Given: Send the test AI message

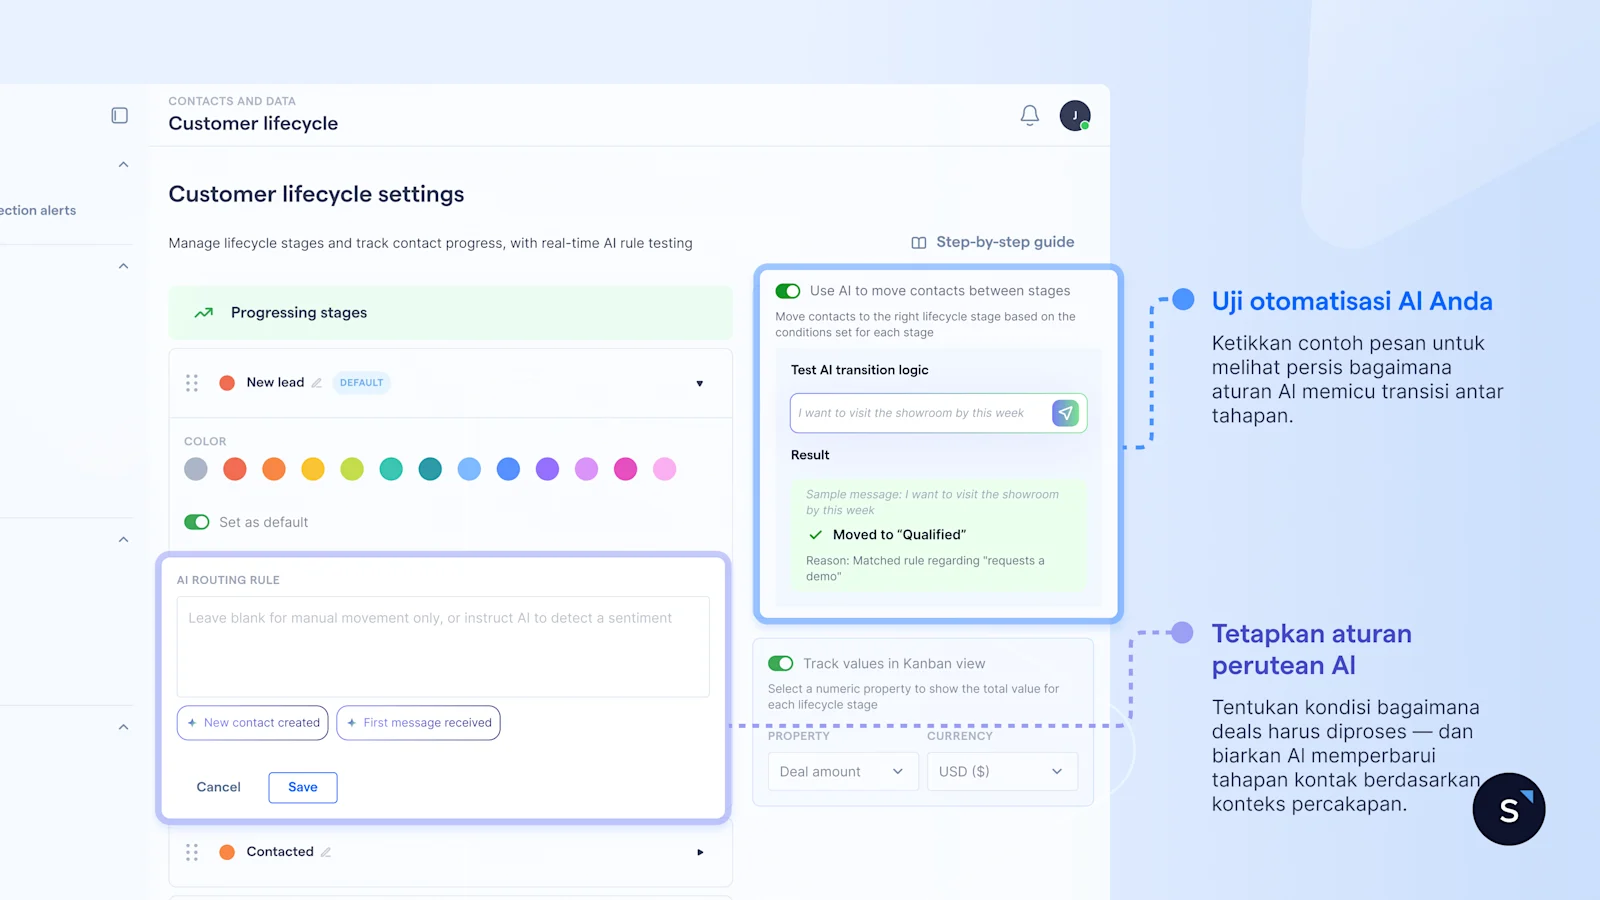Looking at the screenshot, I should (x=1066, y=413).
